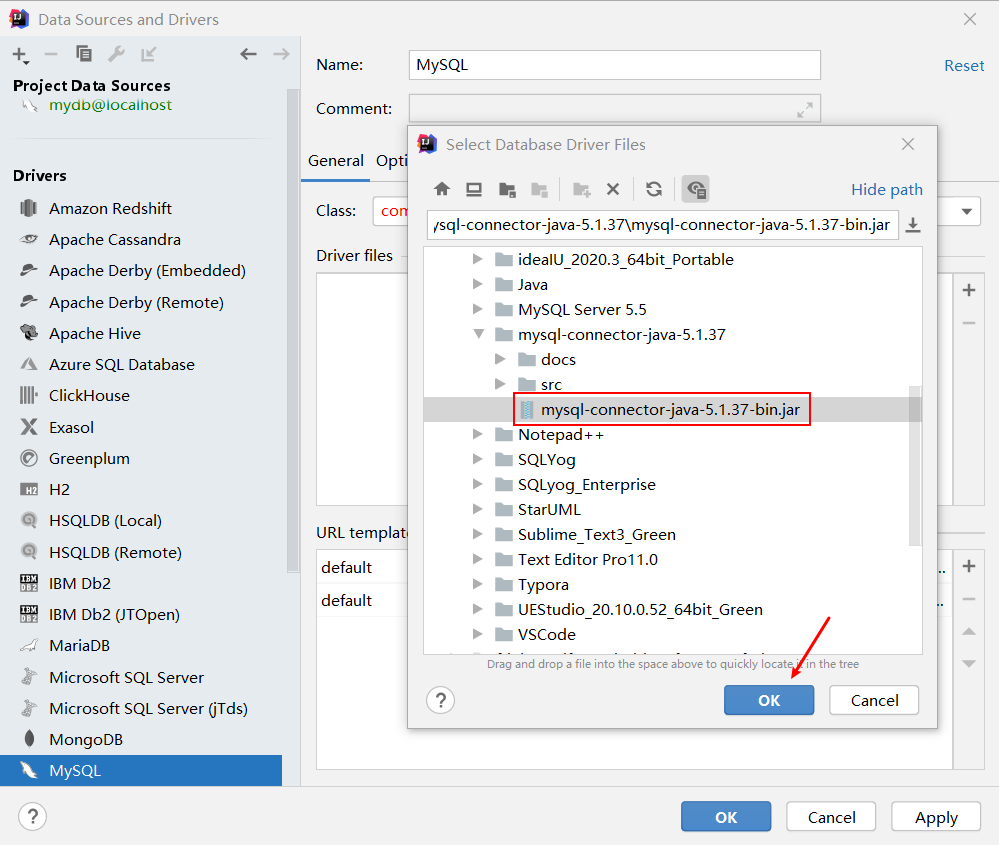Close the Select Database Driver Files dialog

coord(908,145)
